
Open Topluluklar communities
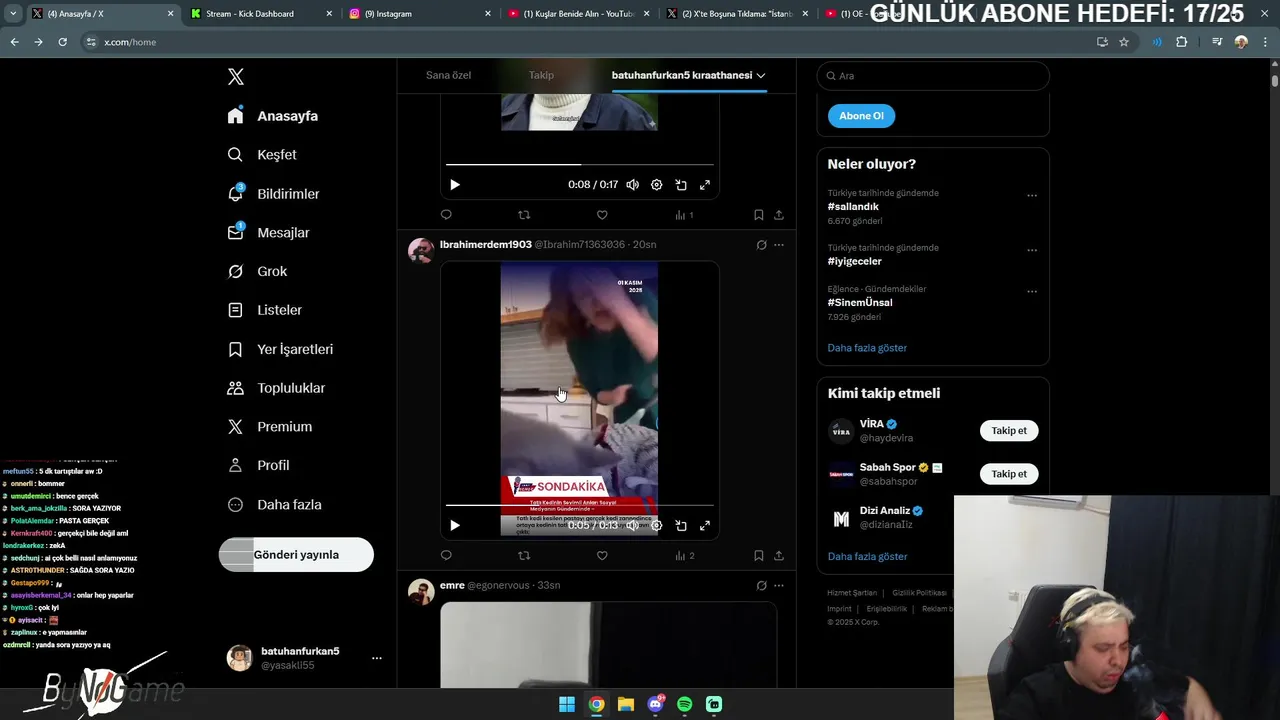[x=276, y=388]
